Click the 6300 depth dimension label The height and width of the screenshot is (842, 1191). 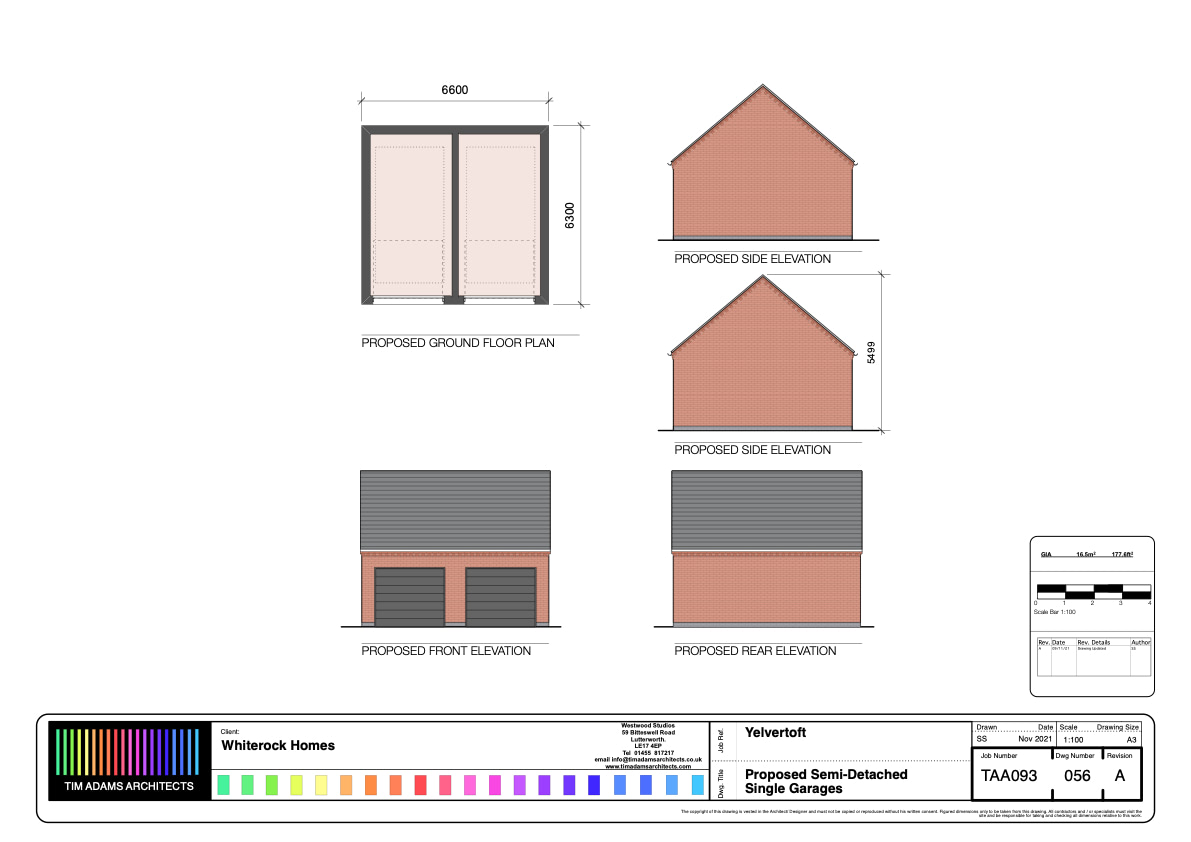pyautogui.click(x=570, y=215)
